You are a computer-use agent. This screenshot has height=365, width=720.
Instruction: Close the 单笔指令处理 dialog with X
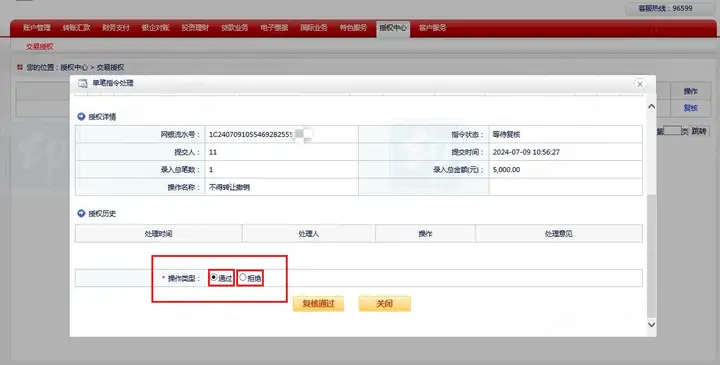point(640,84)
